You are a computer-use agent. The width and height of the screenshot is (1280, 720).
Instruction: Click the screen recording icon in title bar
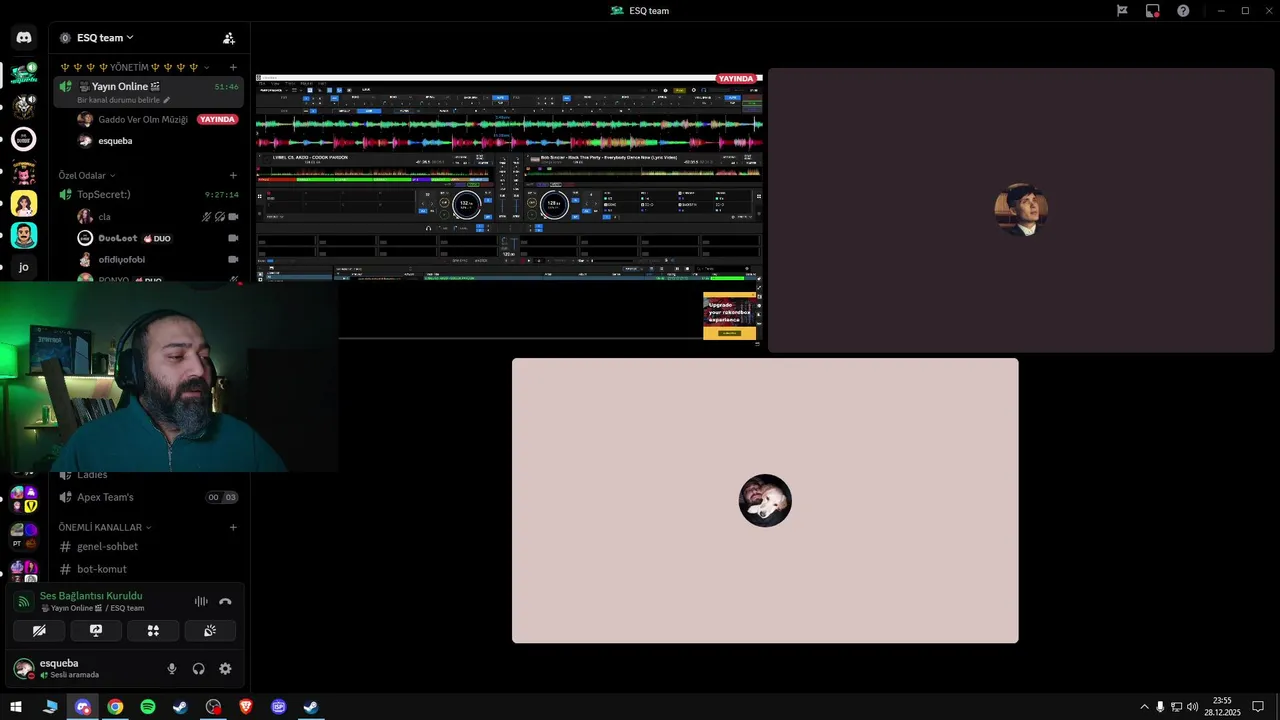coord(1152,11)
